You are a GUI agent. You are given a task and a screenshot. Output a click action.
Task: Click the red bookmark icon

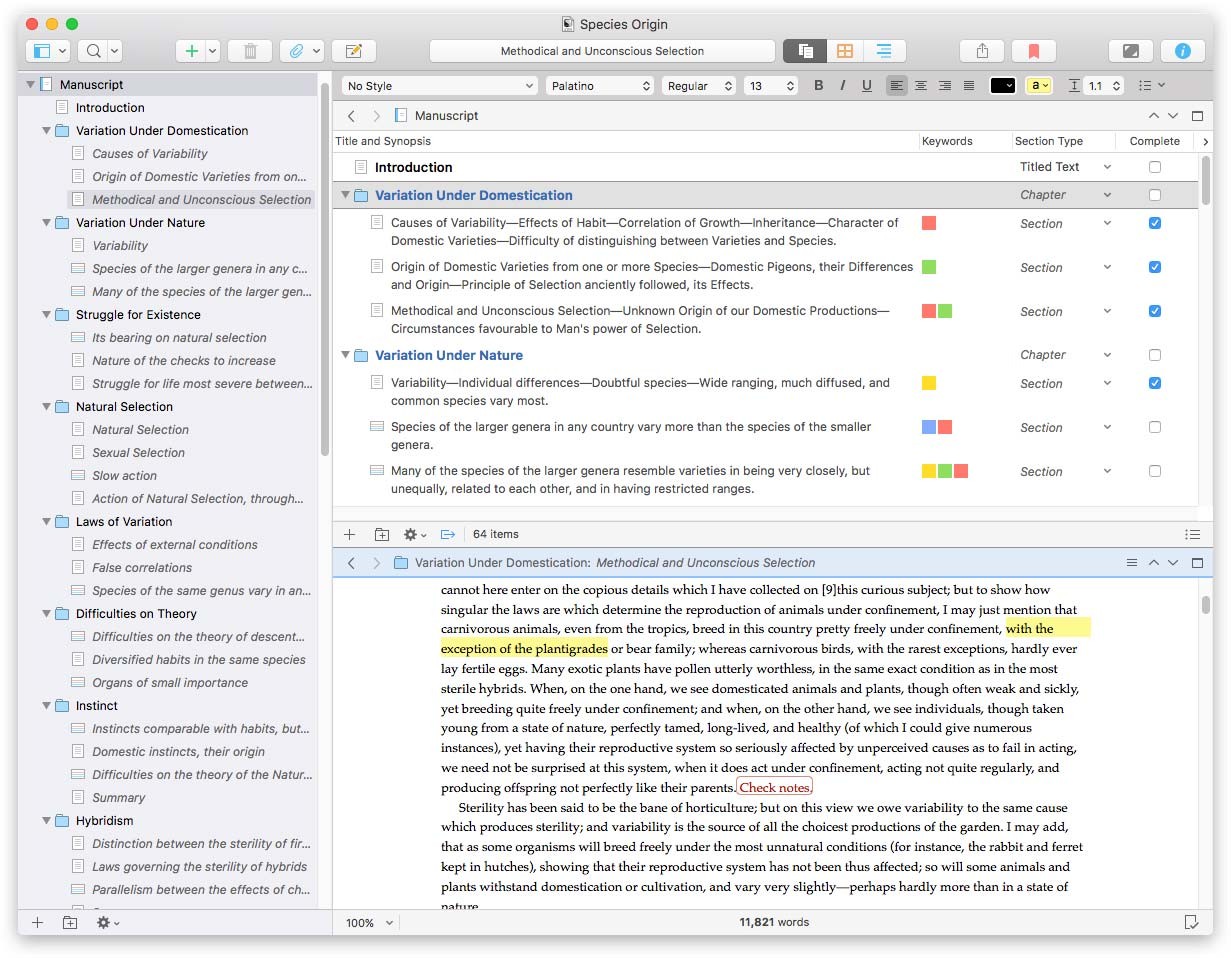point(1034,51)
